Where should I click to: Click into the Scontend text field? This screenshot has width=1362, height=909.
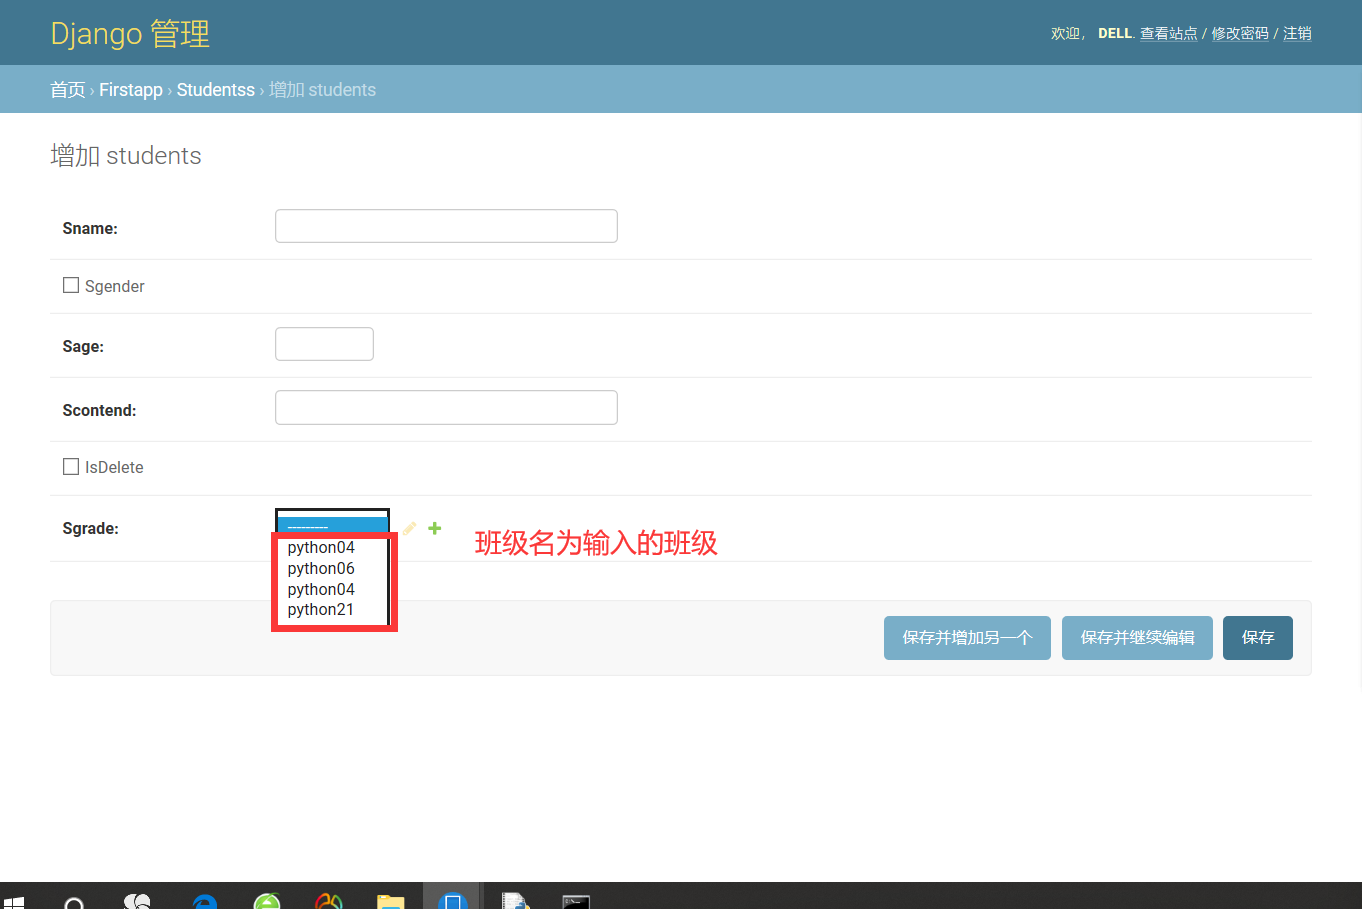pos(446,408)
